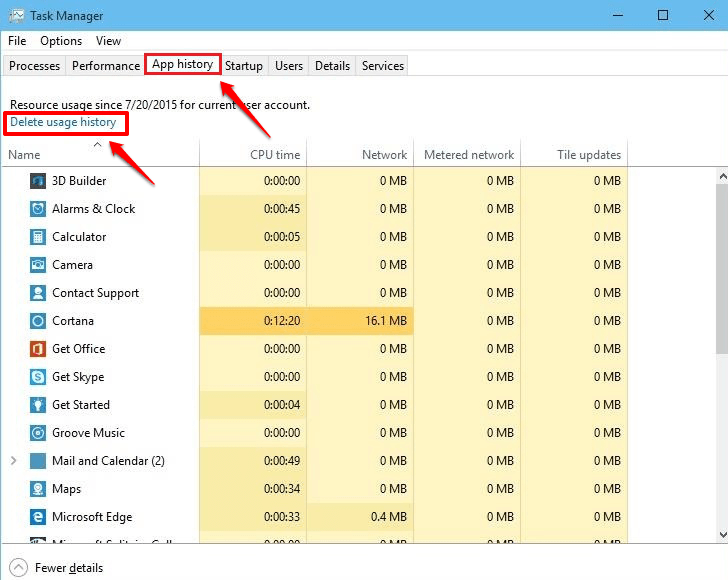Click the scrollbar down arrow
728x580 pixels.
[x=722, y=534]
